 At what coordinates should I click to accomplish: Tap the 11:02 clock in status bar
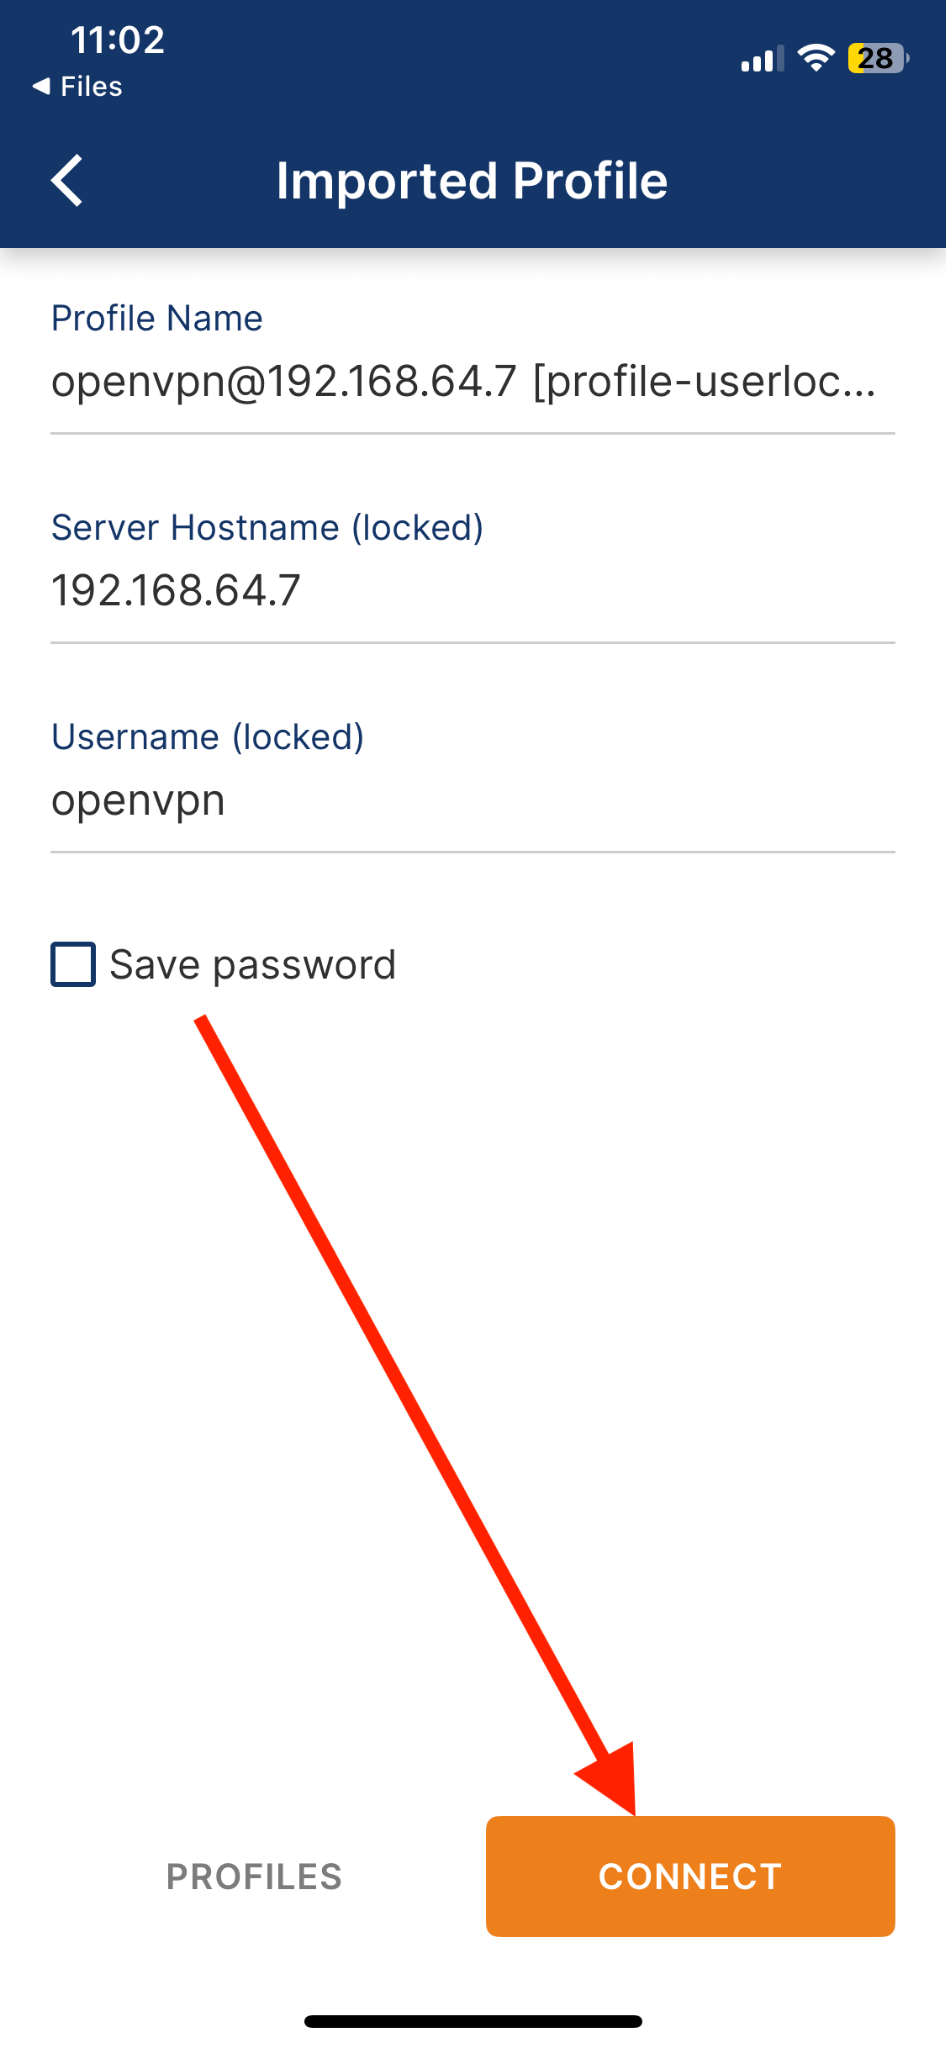[x=117, y=40]
